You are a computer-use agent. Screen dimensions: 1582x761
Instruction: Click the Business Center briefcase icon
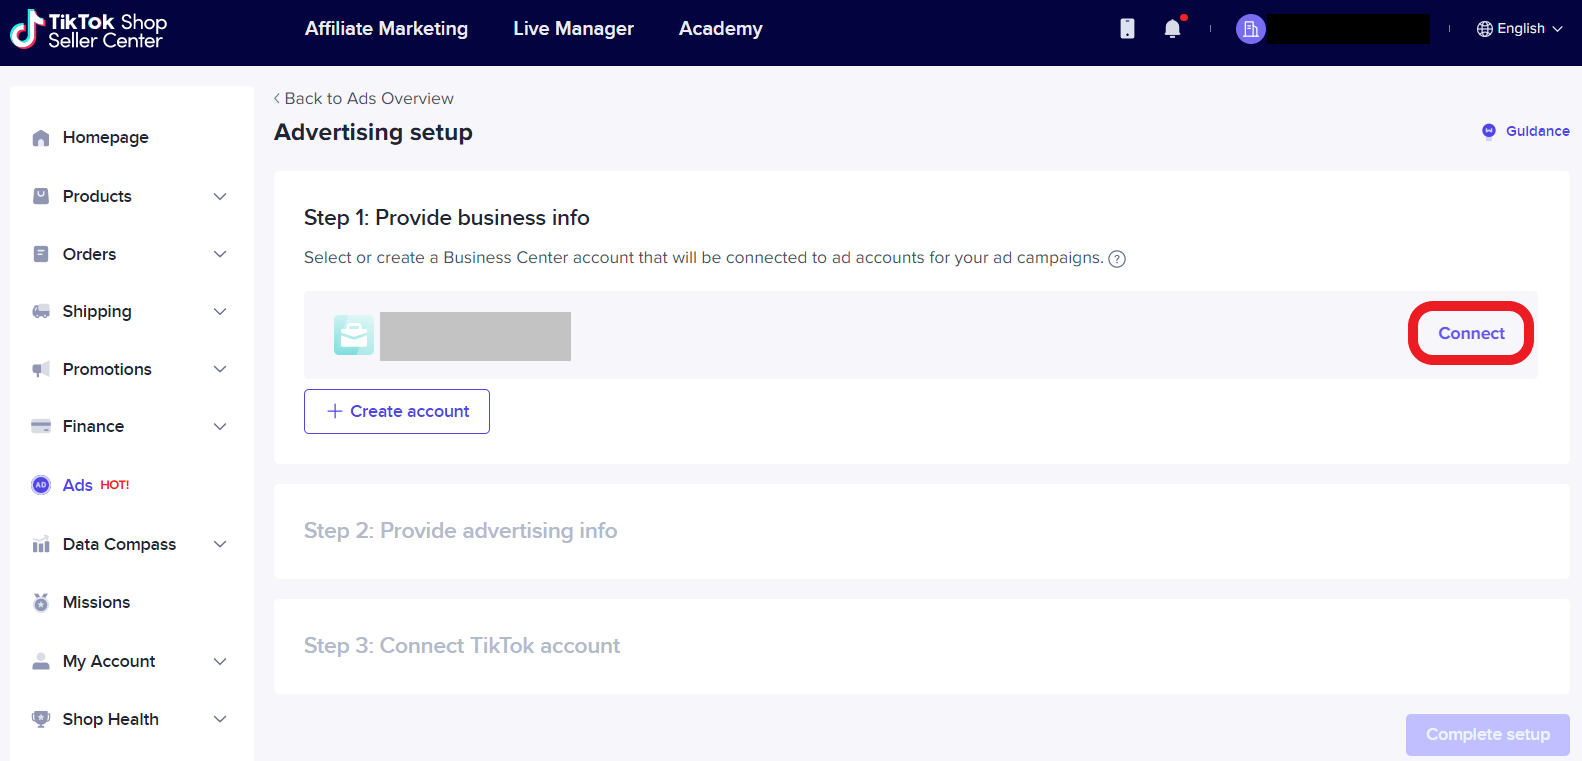coord(354,335)
